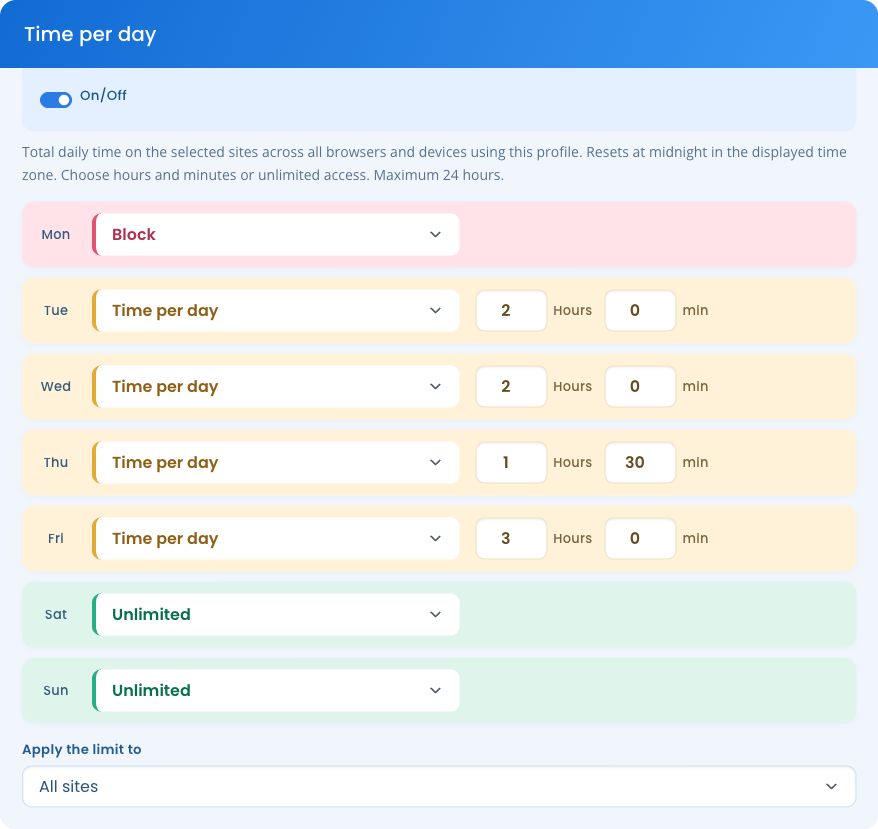Screen dimensions: 878x829
Task: Click the 'Total daily time' description text
Action: (434, 164)
